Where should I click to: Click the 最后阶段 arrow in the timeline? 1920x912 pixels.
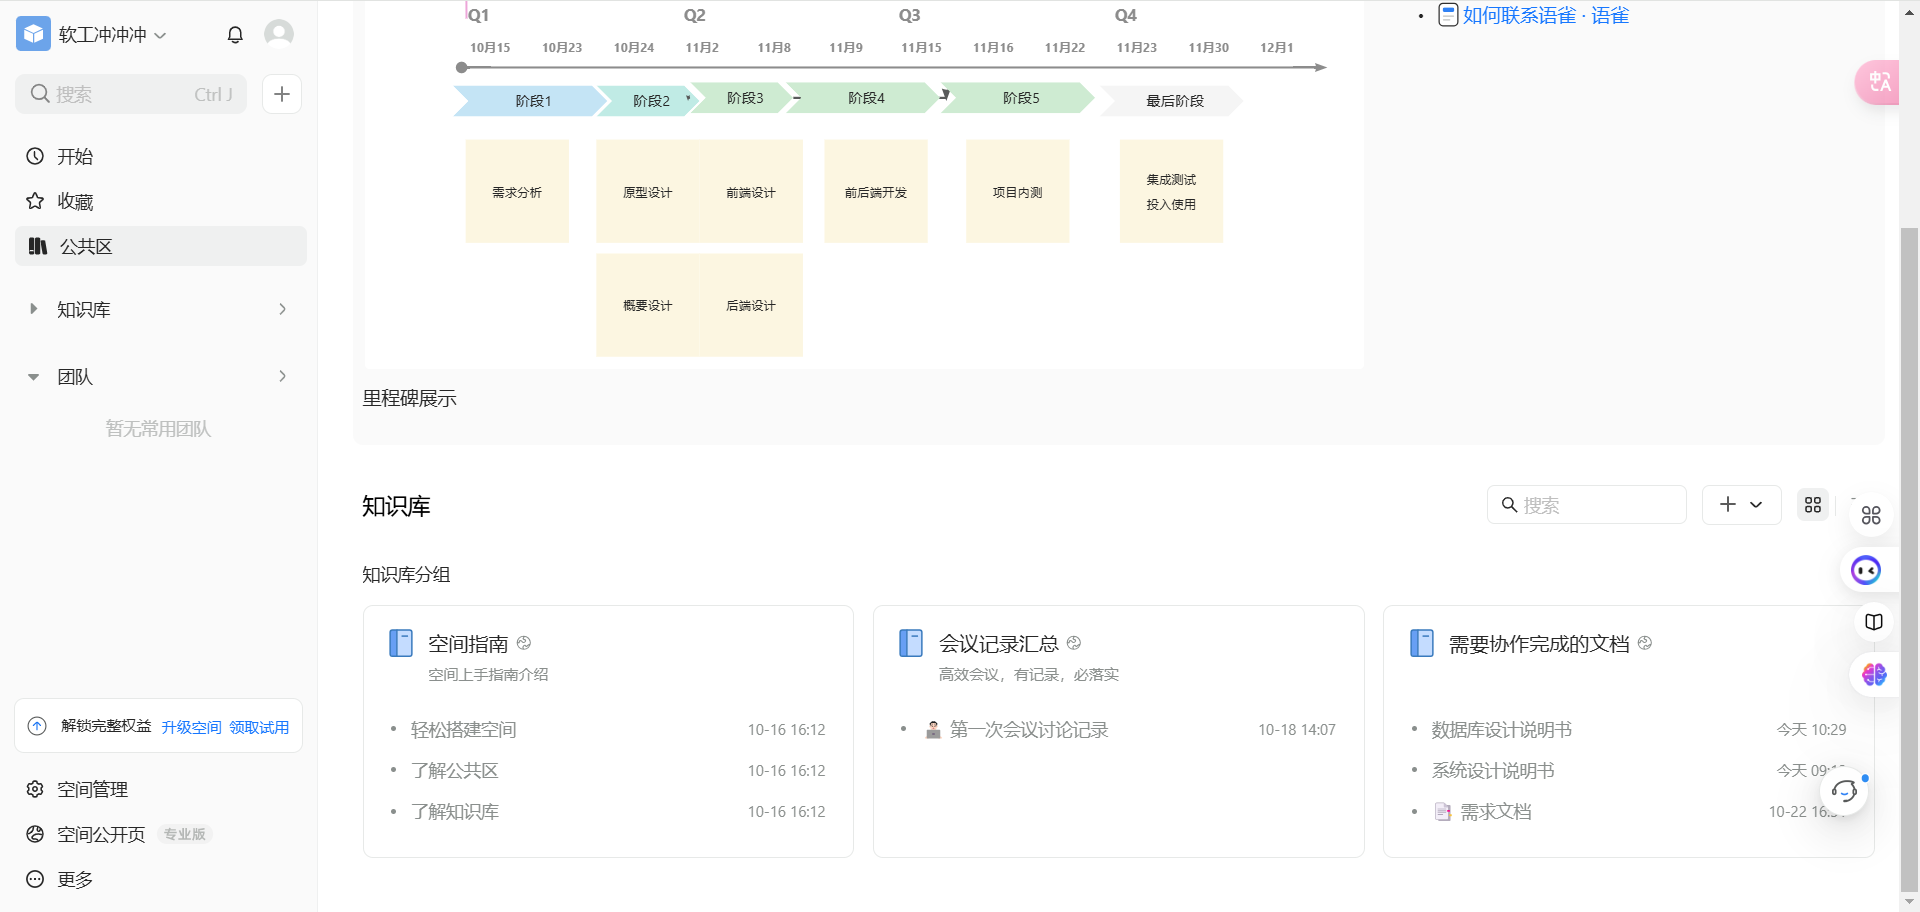(1173, 101)
